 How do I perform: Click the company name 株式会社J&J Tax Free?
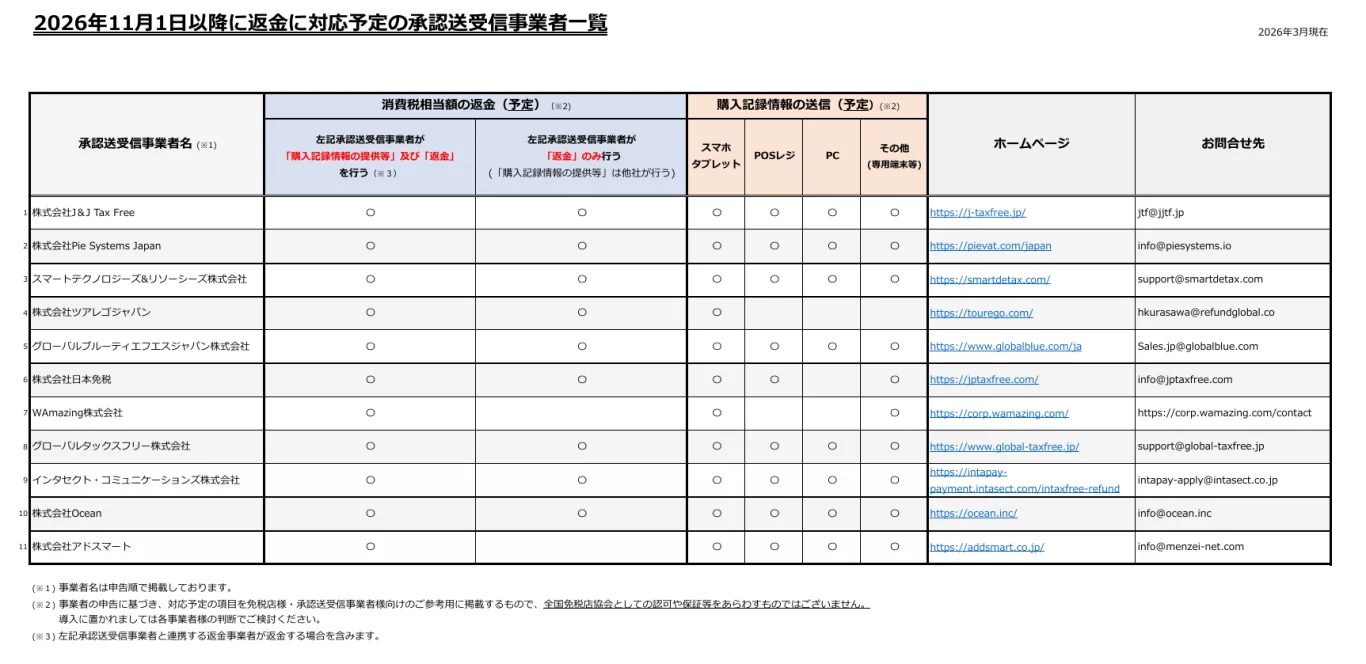click(83, 213)
